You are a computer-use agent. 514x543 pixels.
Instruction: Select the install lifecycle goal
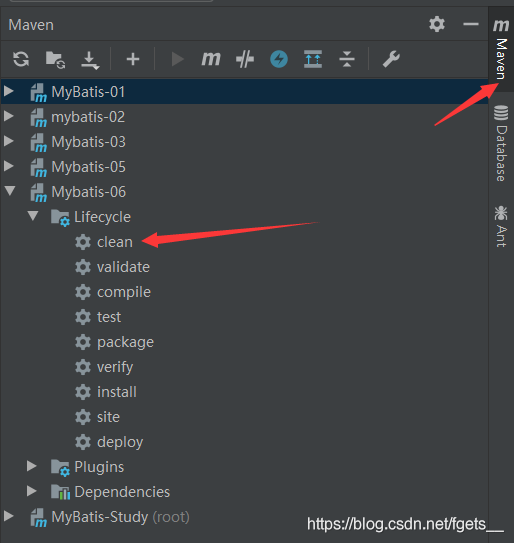117,392
